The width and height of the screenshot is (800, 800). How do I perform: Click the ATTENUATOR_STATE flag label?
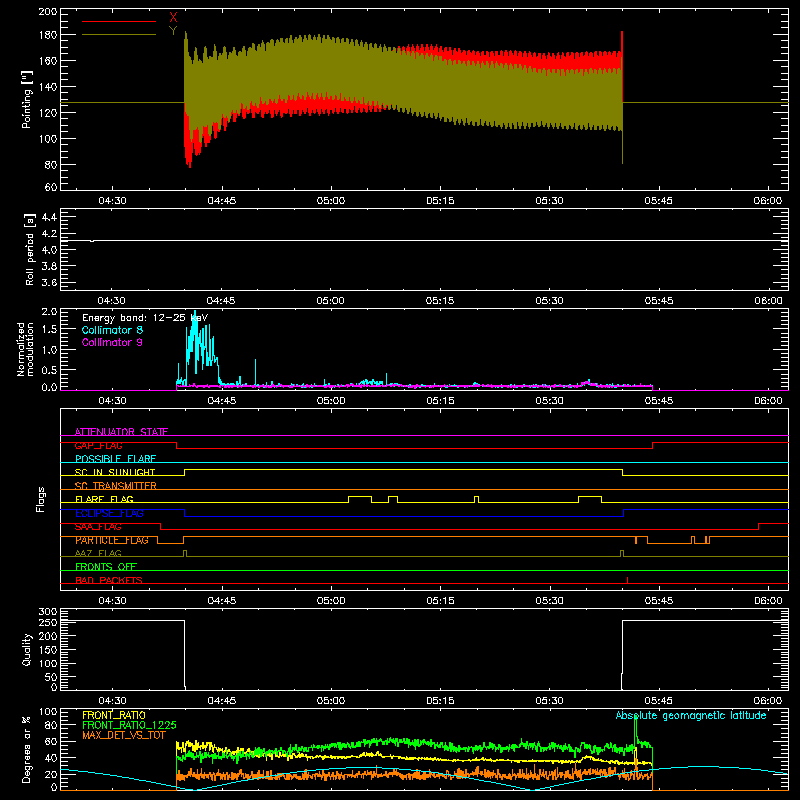pyautogui.click(x=121, y=432)
